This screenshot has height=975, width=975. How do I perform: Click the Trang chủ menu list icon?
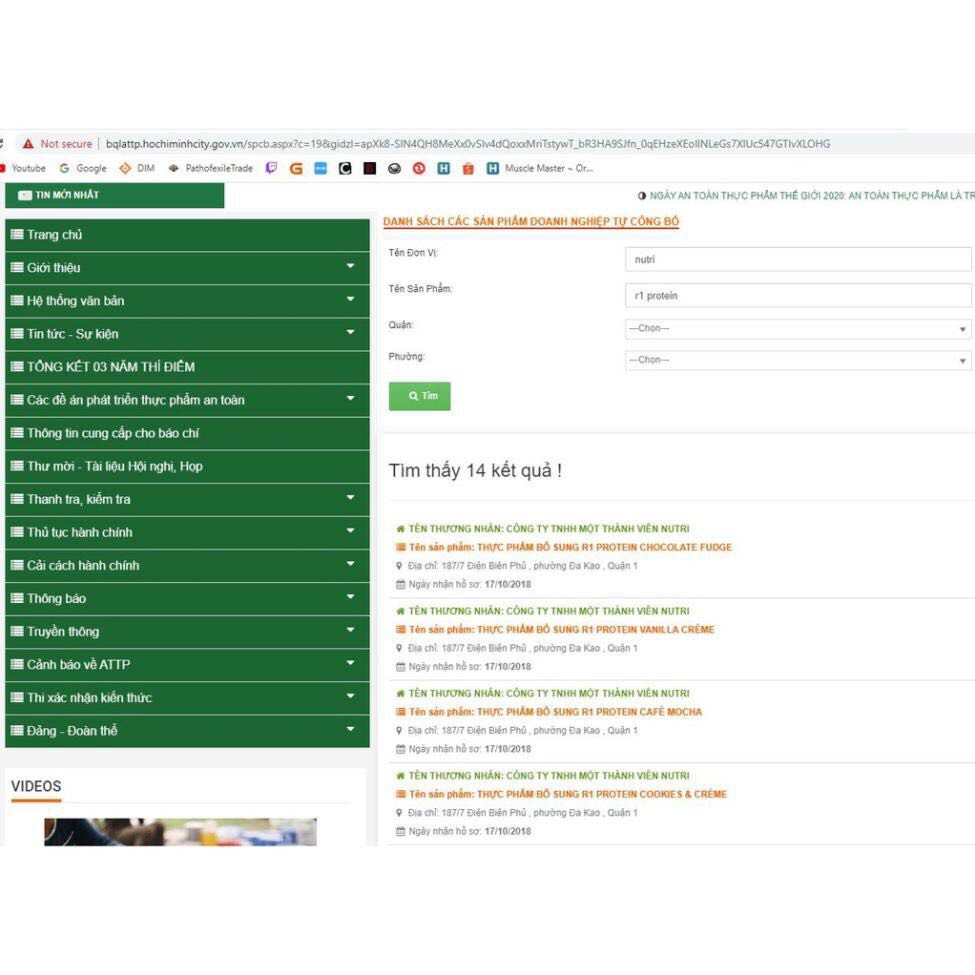(x=17, y=235)
